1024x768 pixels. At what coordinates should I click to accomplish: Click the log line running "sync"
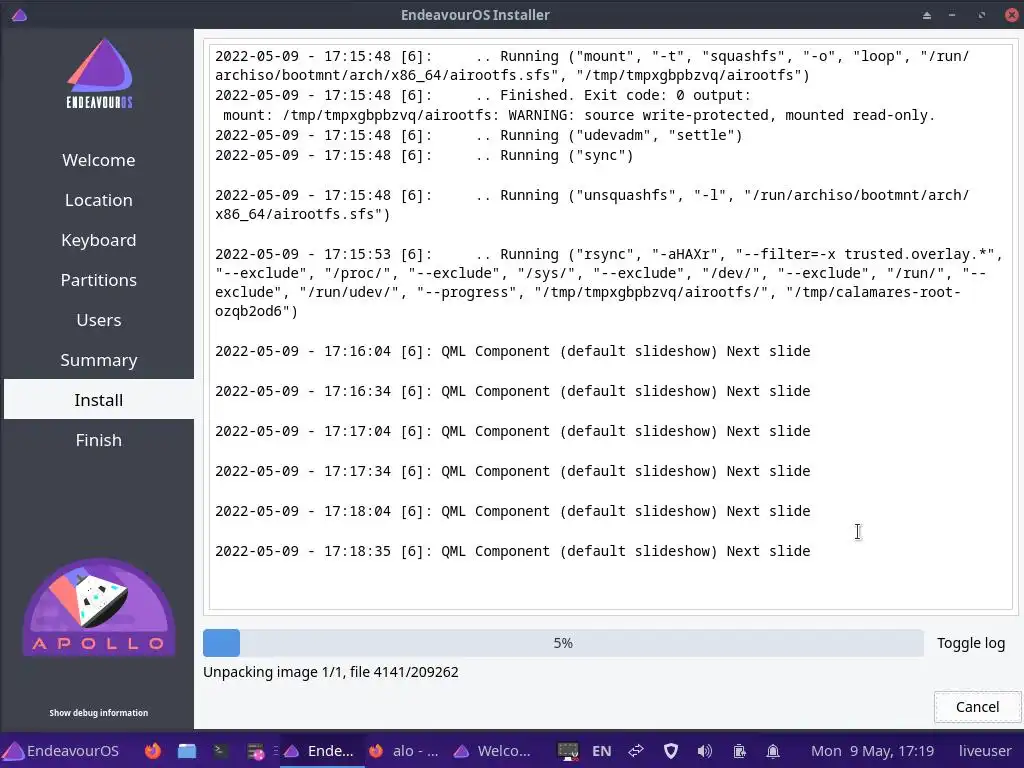(x=424, y=155)
